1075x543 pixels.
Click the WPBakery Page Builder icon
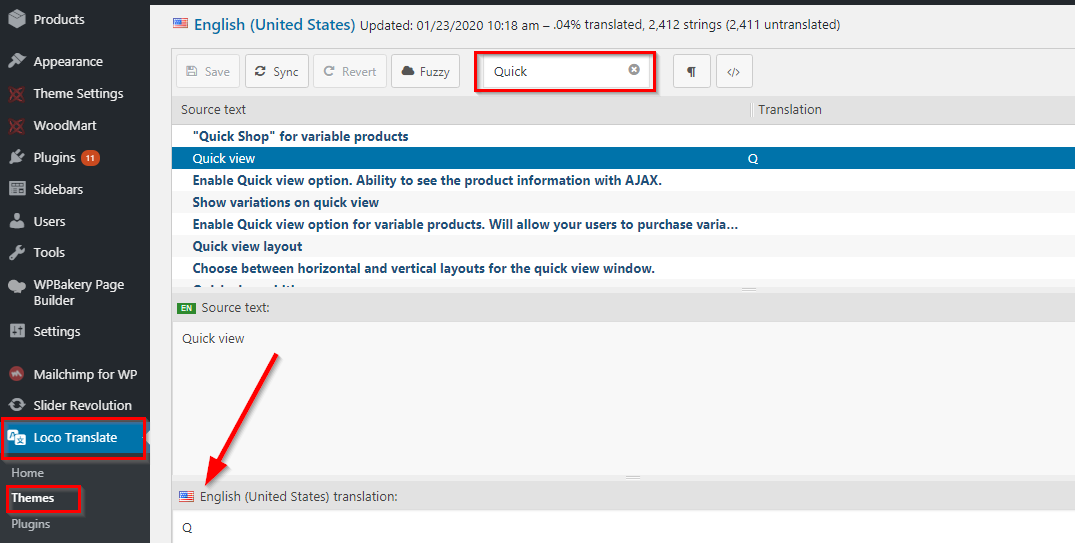(x=16, y=287)
